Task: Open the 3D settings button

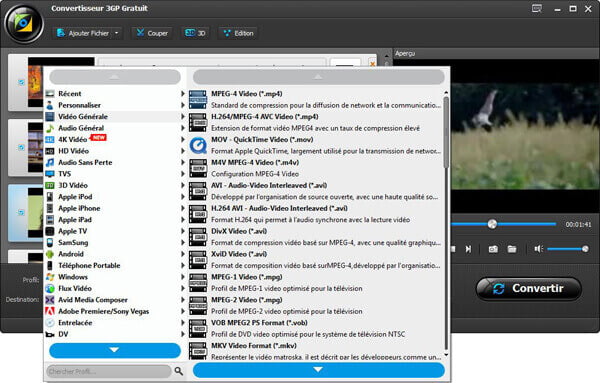Action: [x=195, y=33]
